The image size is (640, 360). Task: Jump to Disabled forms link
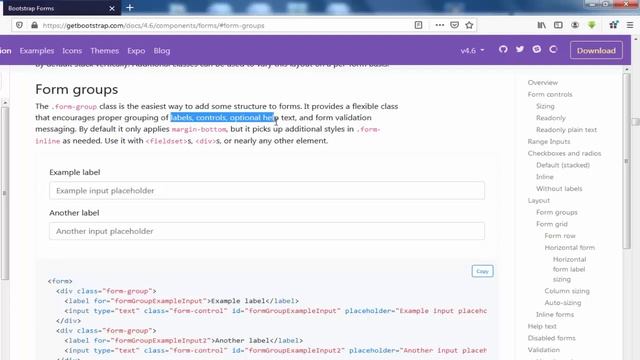[x=551, y=338]
